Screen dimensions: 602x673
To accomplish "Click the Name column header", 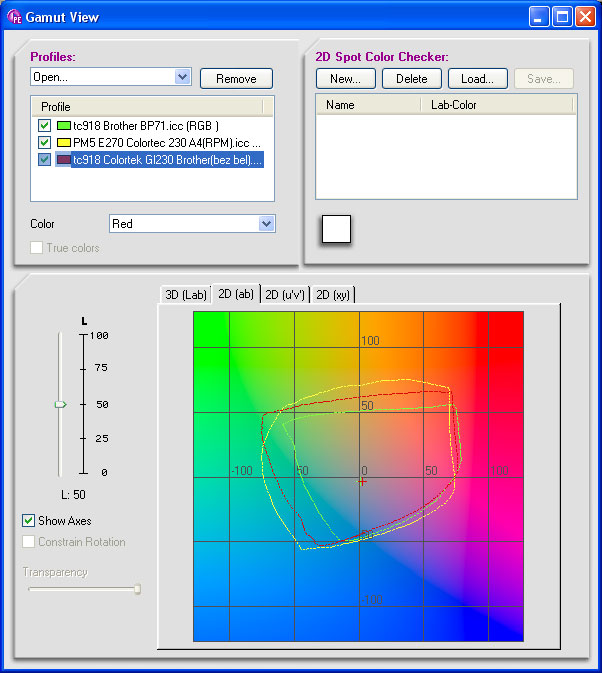I will point(369,105).
